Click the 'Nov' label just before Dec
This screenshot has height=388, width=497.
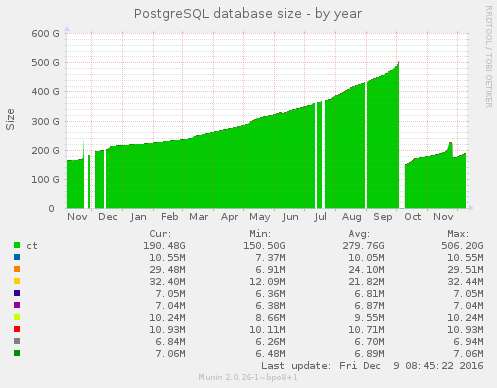point(77,217)
